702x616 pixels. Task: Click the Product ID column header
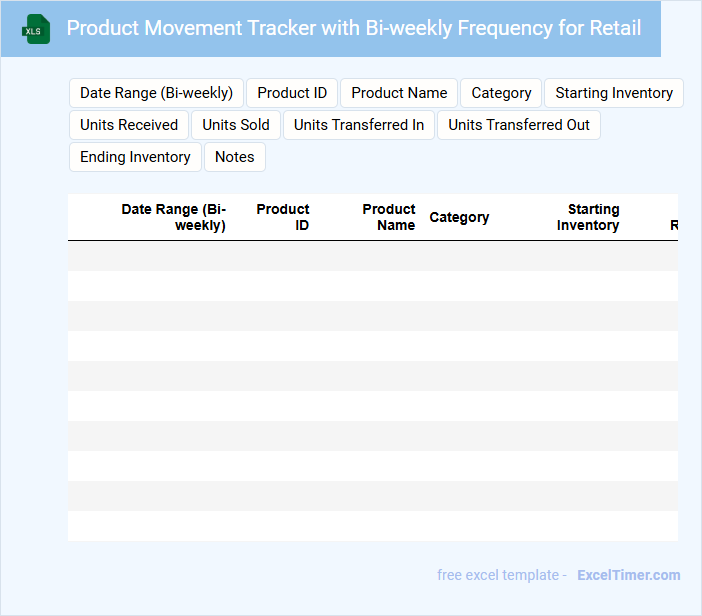pyautogui.click(x=283, y=217)
